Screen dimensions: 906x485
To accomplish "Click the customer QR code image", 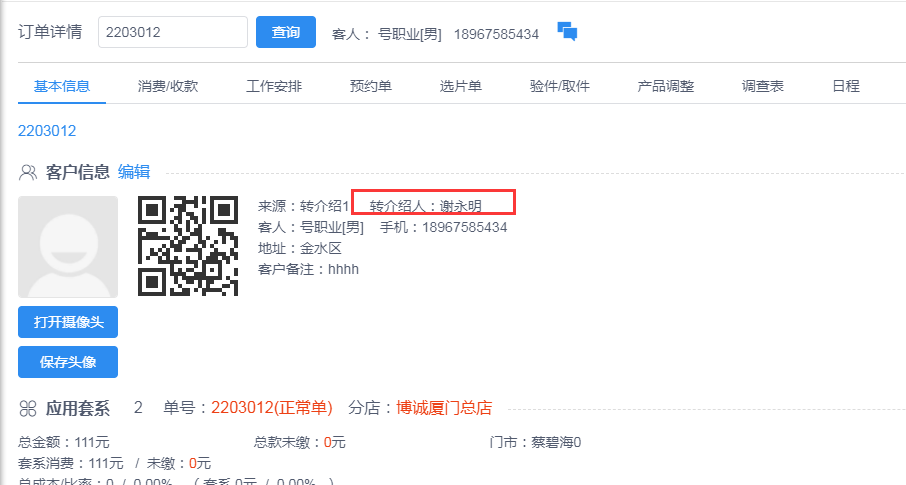I will pos(188,246).
